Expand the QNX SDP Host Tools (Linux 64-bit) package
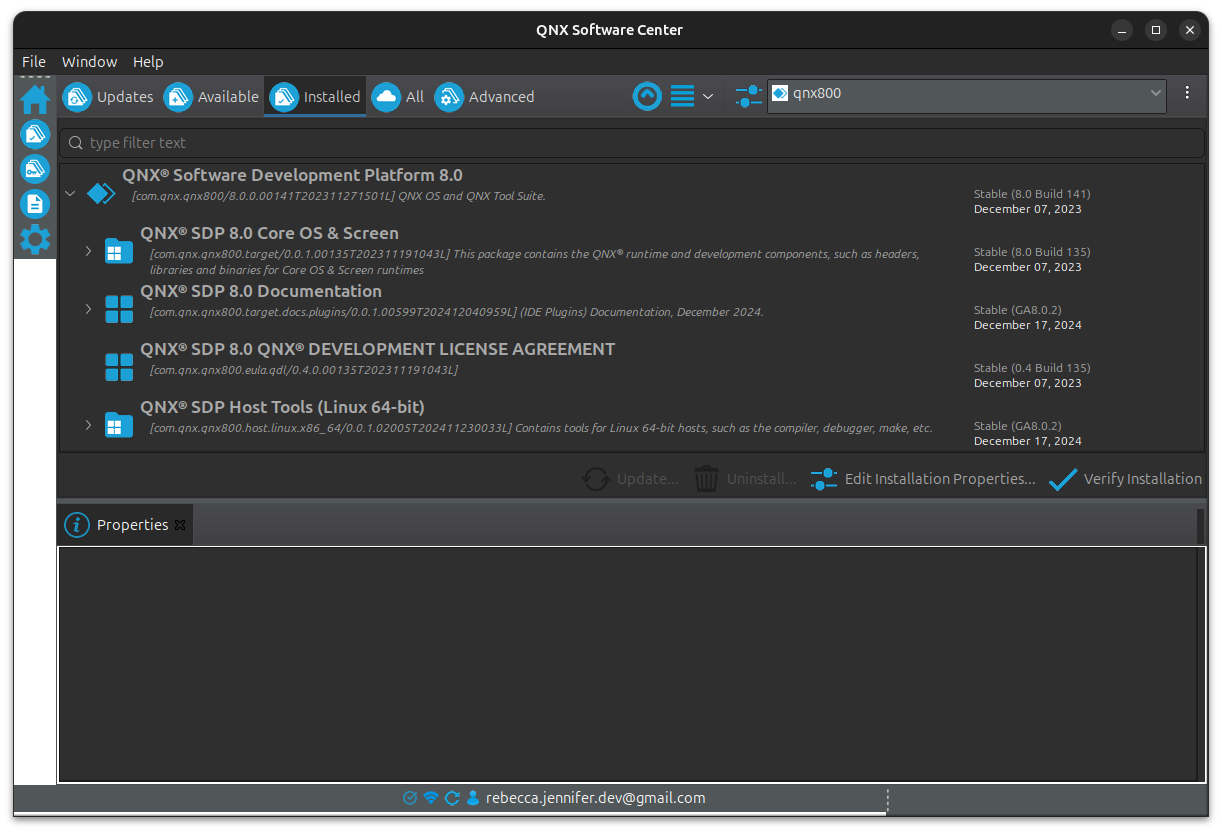This screenshot has height=833, width=1222. click(x=88, y=425)
